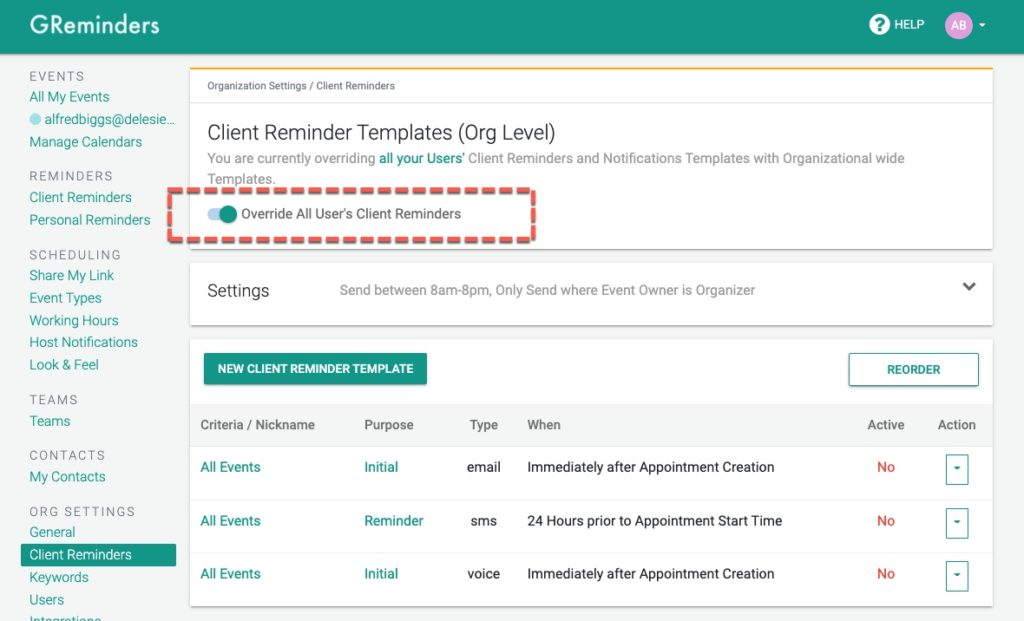
Task: Click 'Criteria / Nickname' column header
Action: coord(257,425)
